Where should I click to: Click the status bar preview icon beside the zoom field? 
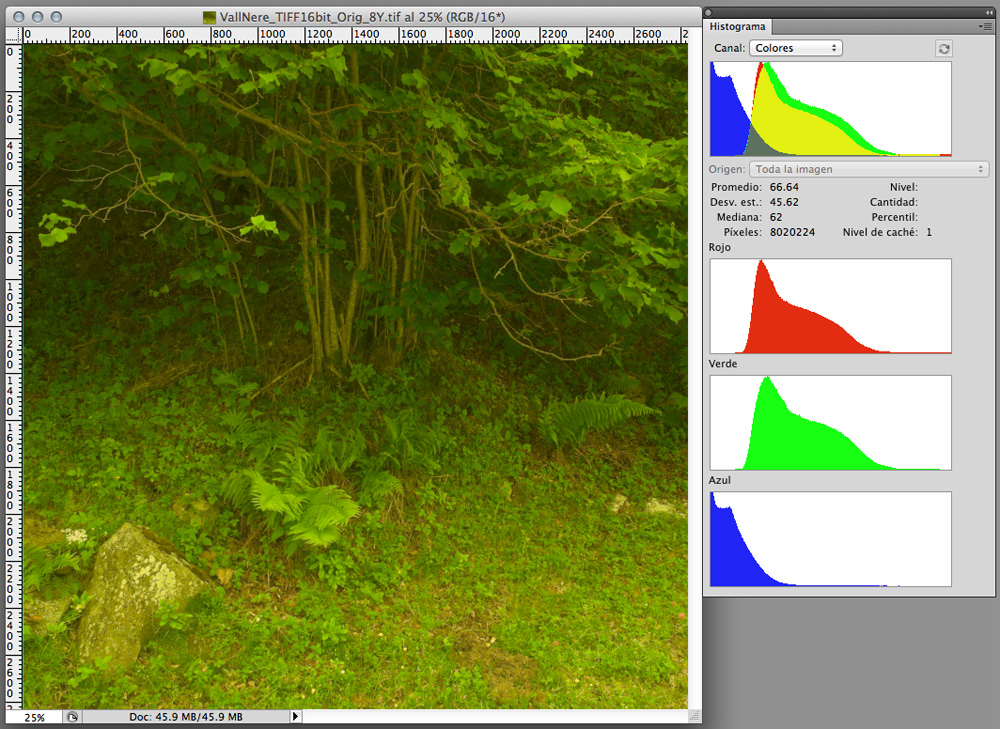coord(72,717)
